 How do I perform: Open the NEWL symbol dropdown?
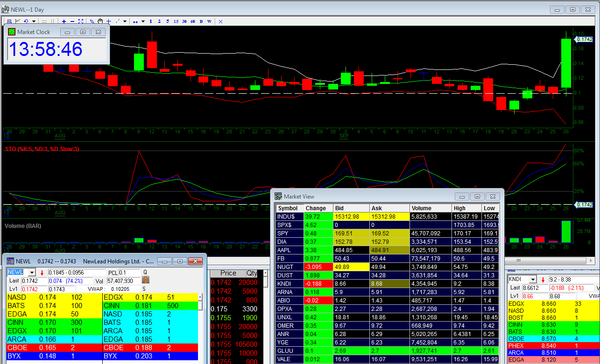point(32,273)
